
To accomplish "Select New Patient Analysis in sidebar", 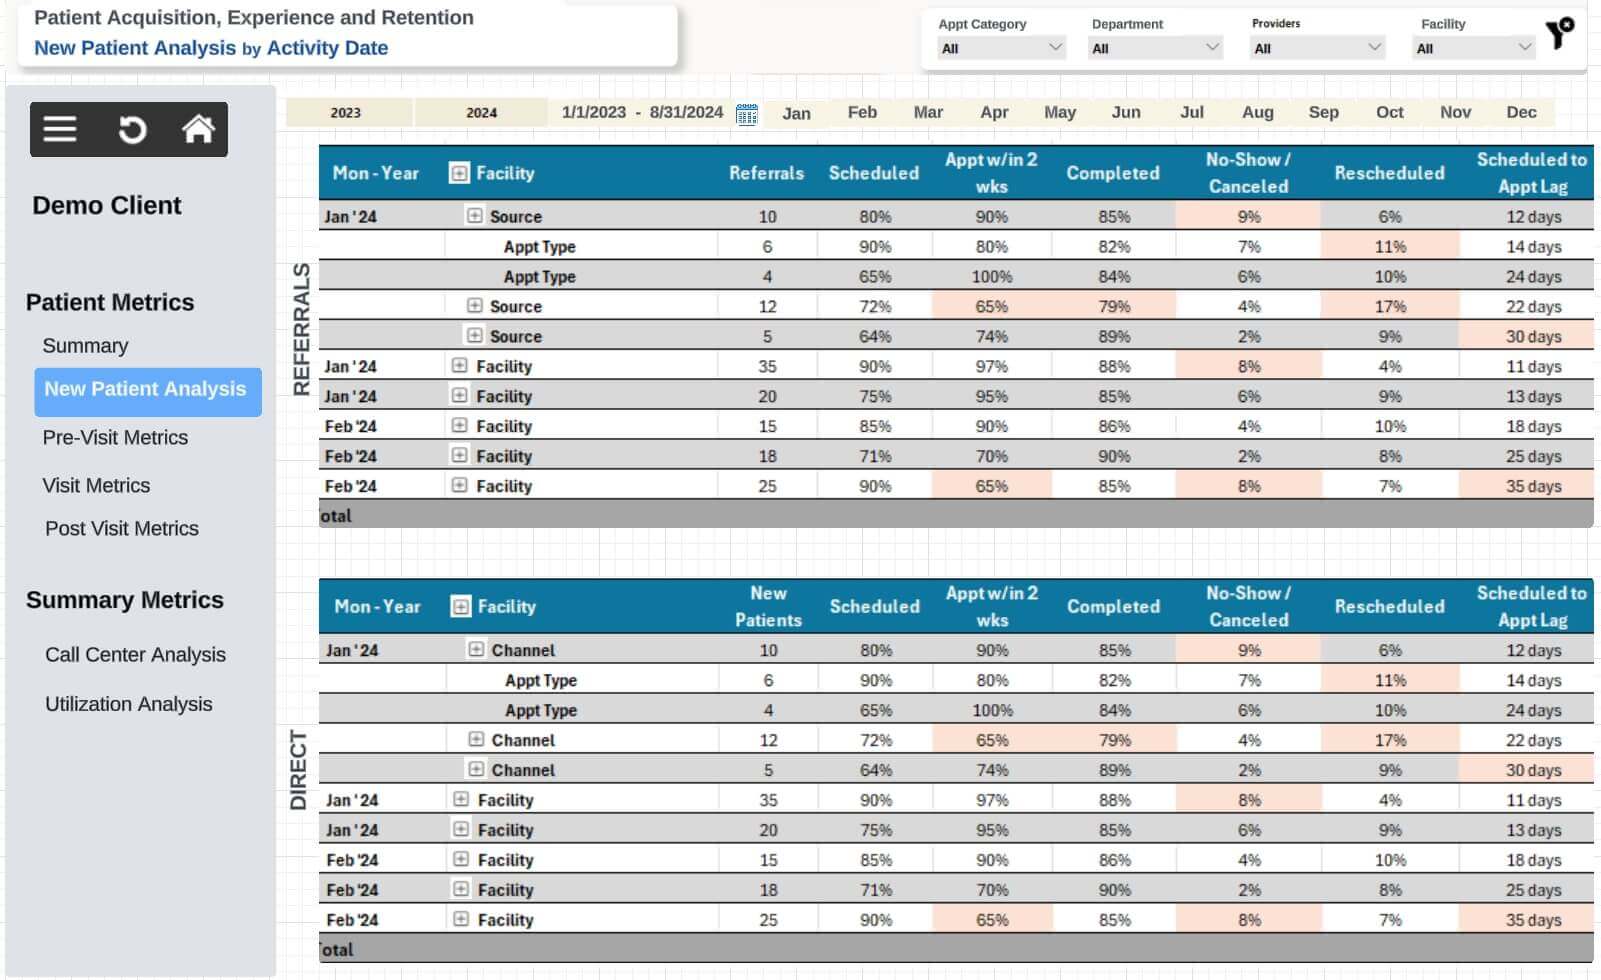I will pyautogui.click(x=146, y=390).
